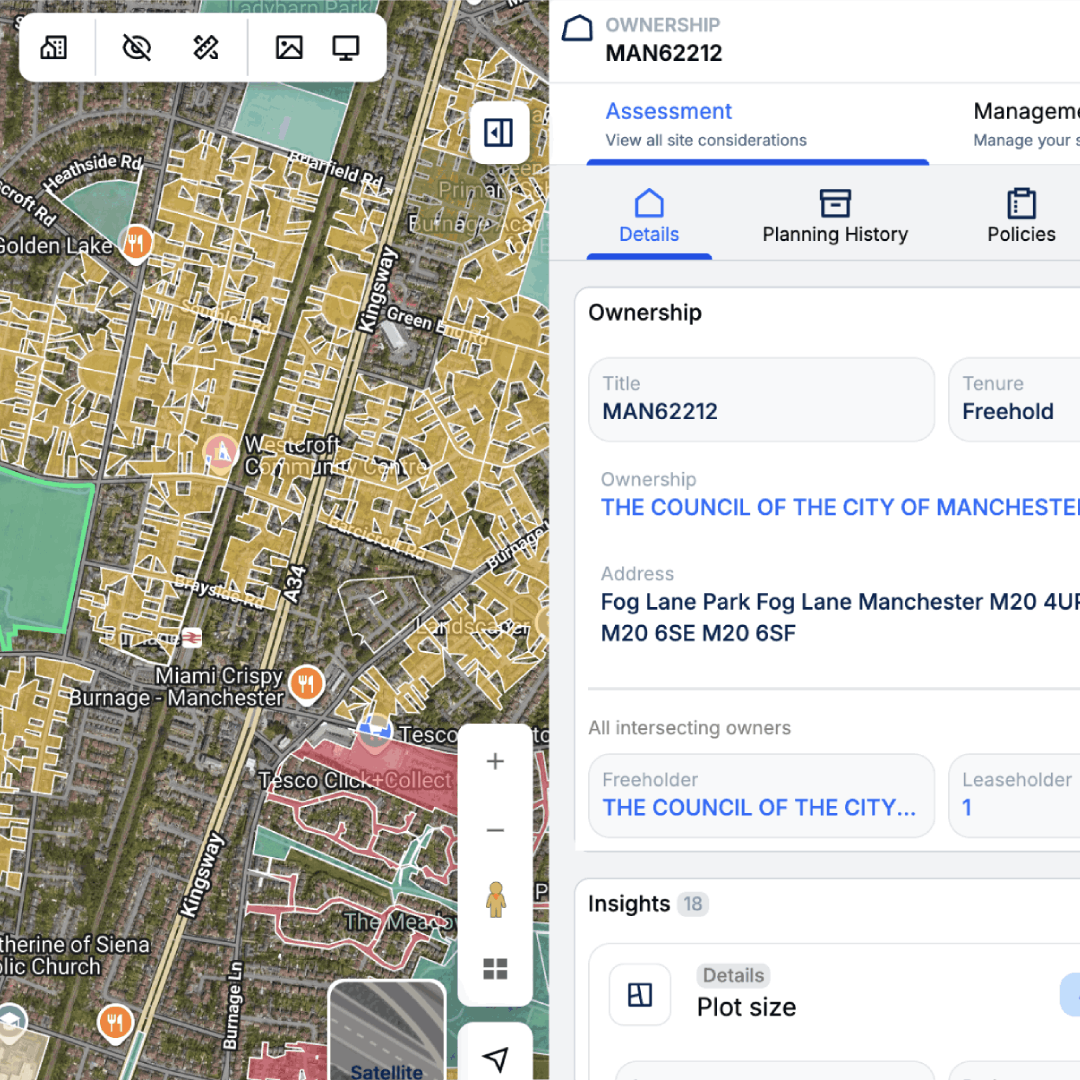Image resolution: width=1080 pixels, height=1080 pixels.
Task: Activate Street View pegman
Action: (x=495, y=900)
